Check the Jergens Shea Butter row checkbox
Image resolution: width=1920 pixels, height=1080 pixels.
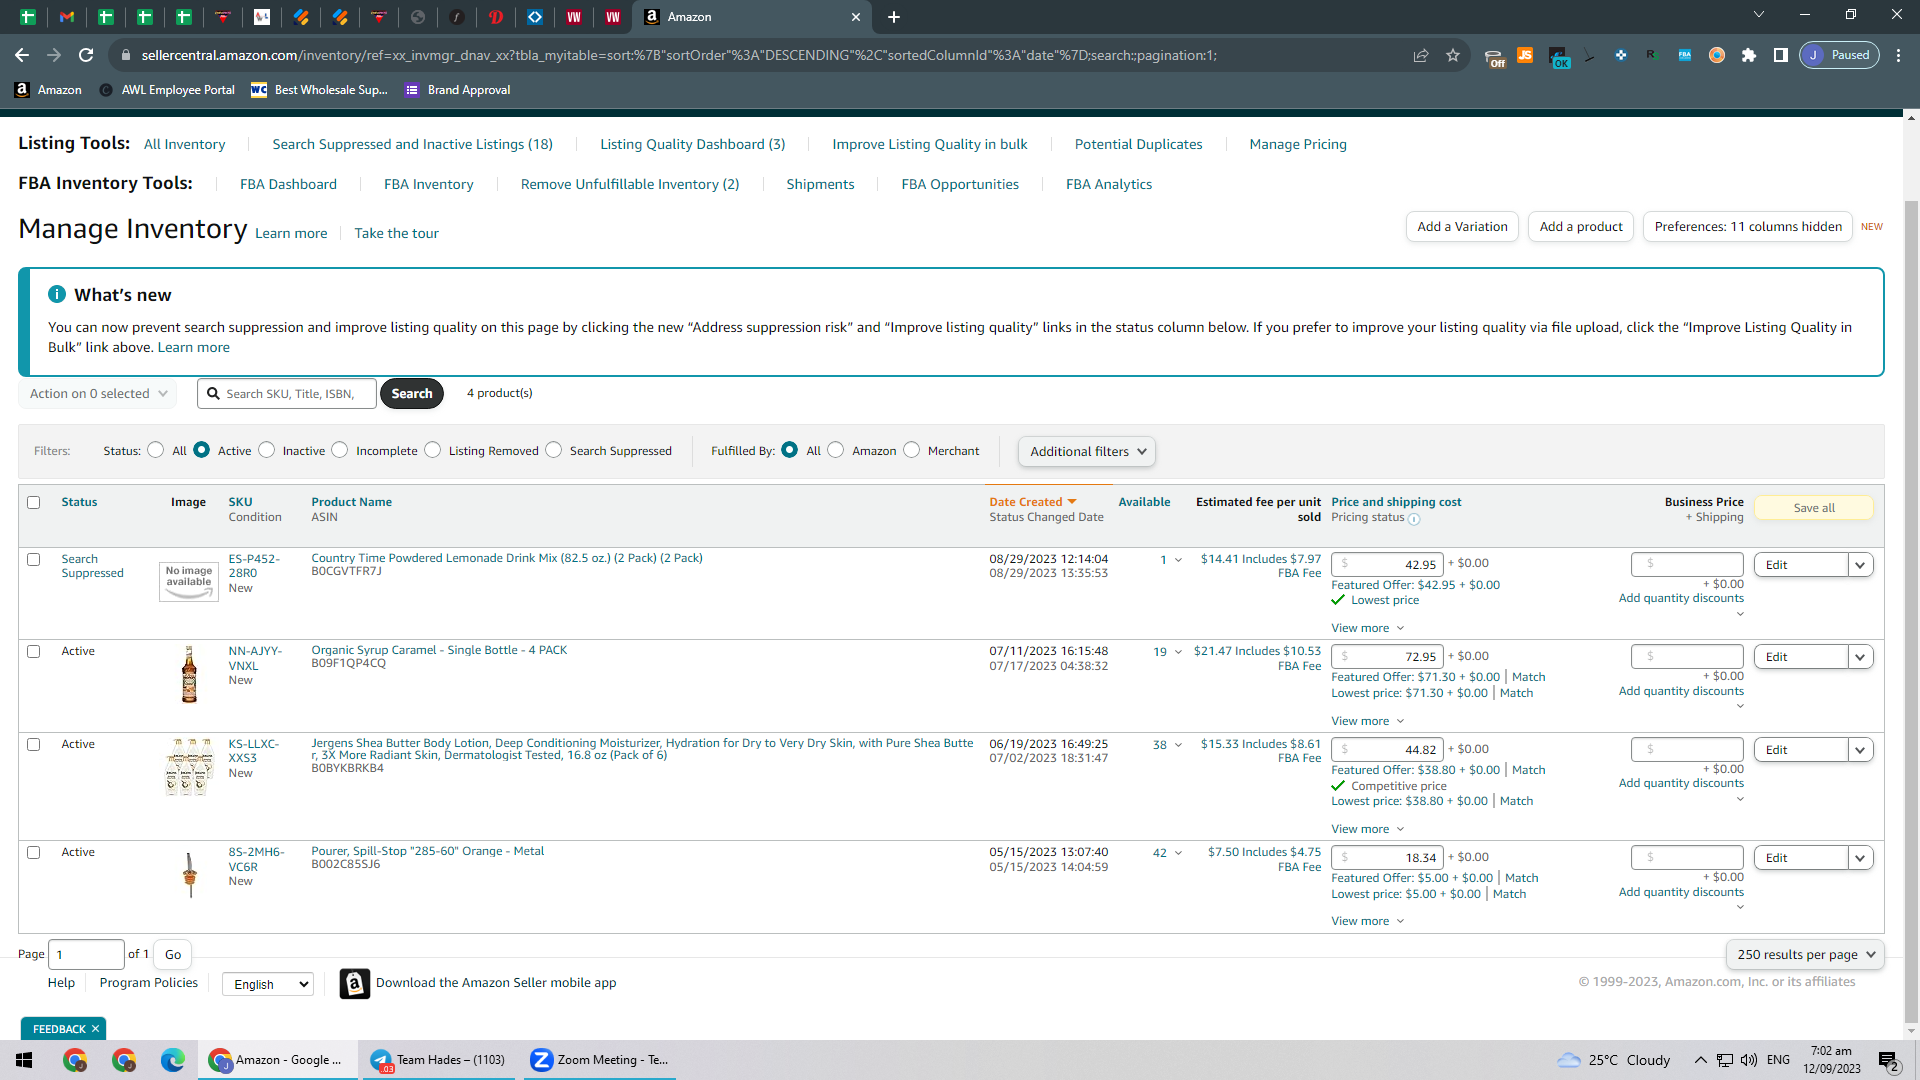coord(34,744)
